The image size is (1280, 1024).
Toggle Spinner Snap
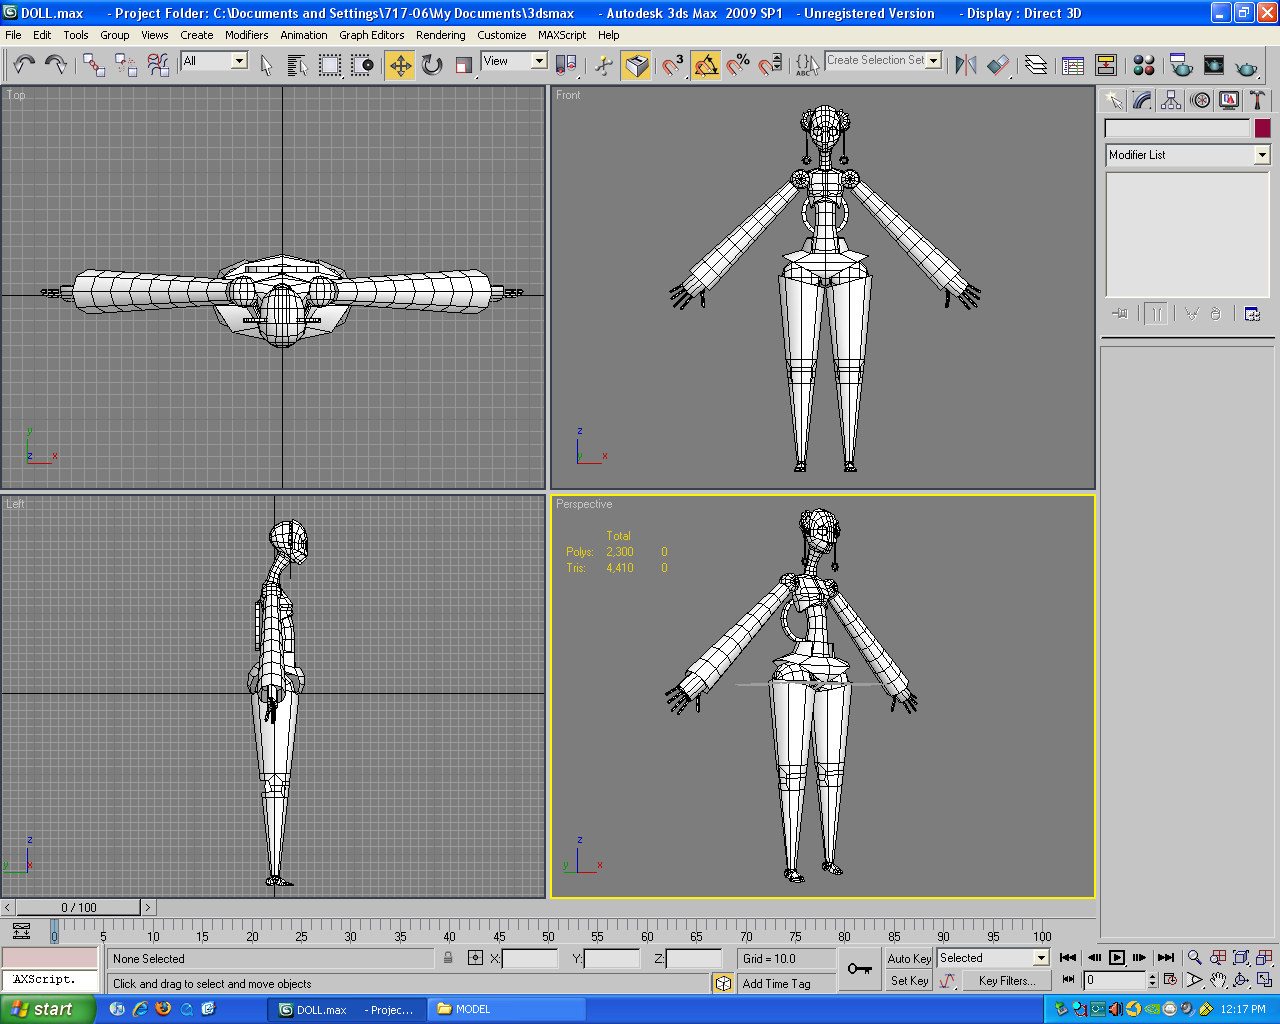770,65
